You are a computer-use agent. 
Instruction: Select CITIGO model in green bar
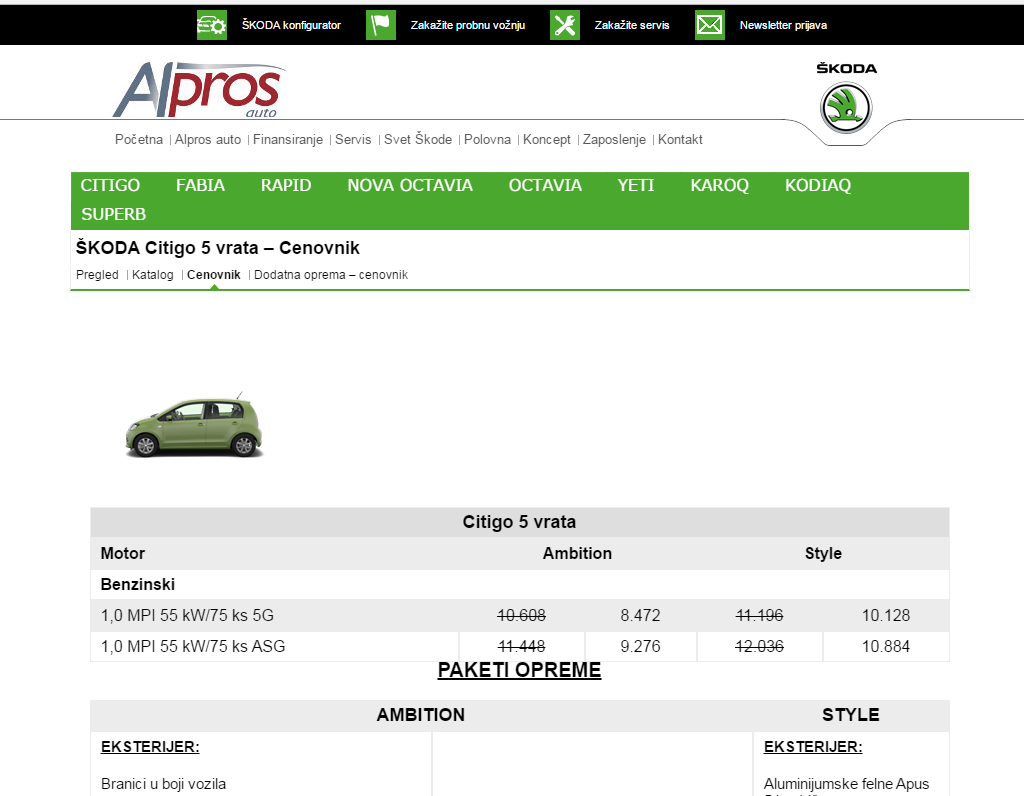pos(110,185)
